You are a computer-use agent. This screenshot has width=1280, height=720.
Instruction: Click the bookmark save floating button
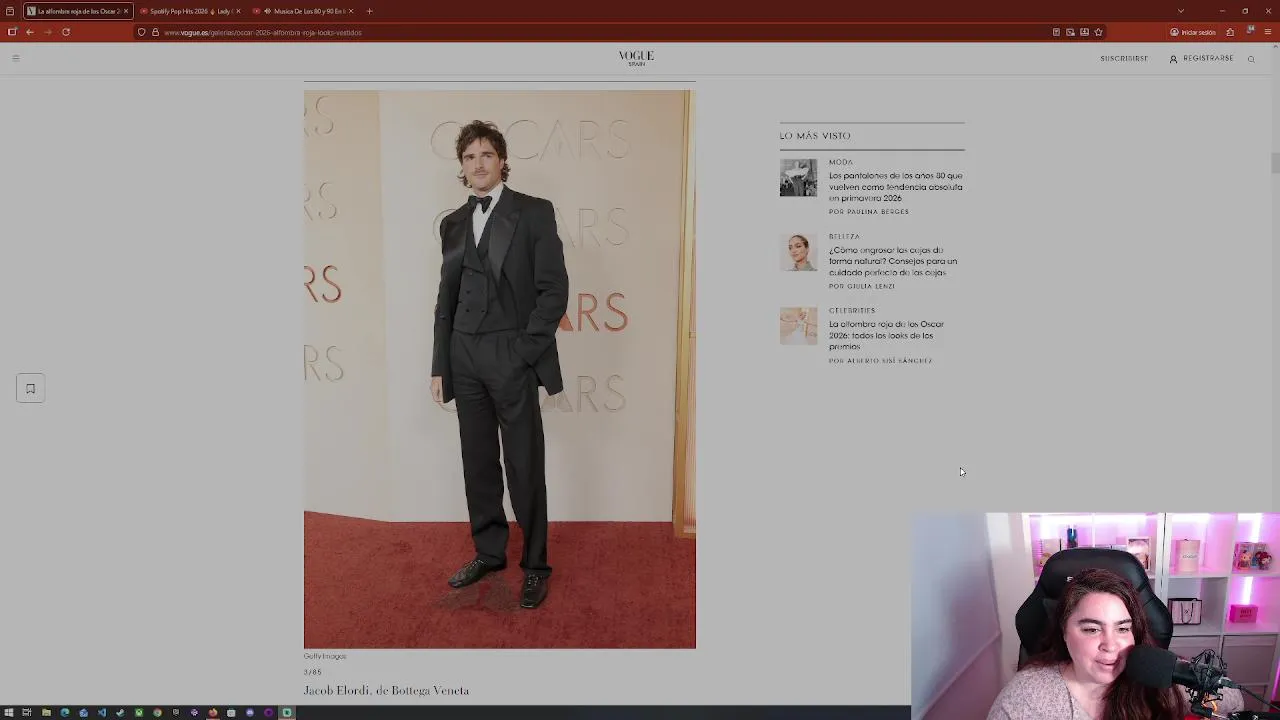click(x=30, y=388)
